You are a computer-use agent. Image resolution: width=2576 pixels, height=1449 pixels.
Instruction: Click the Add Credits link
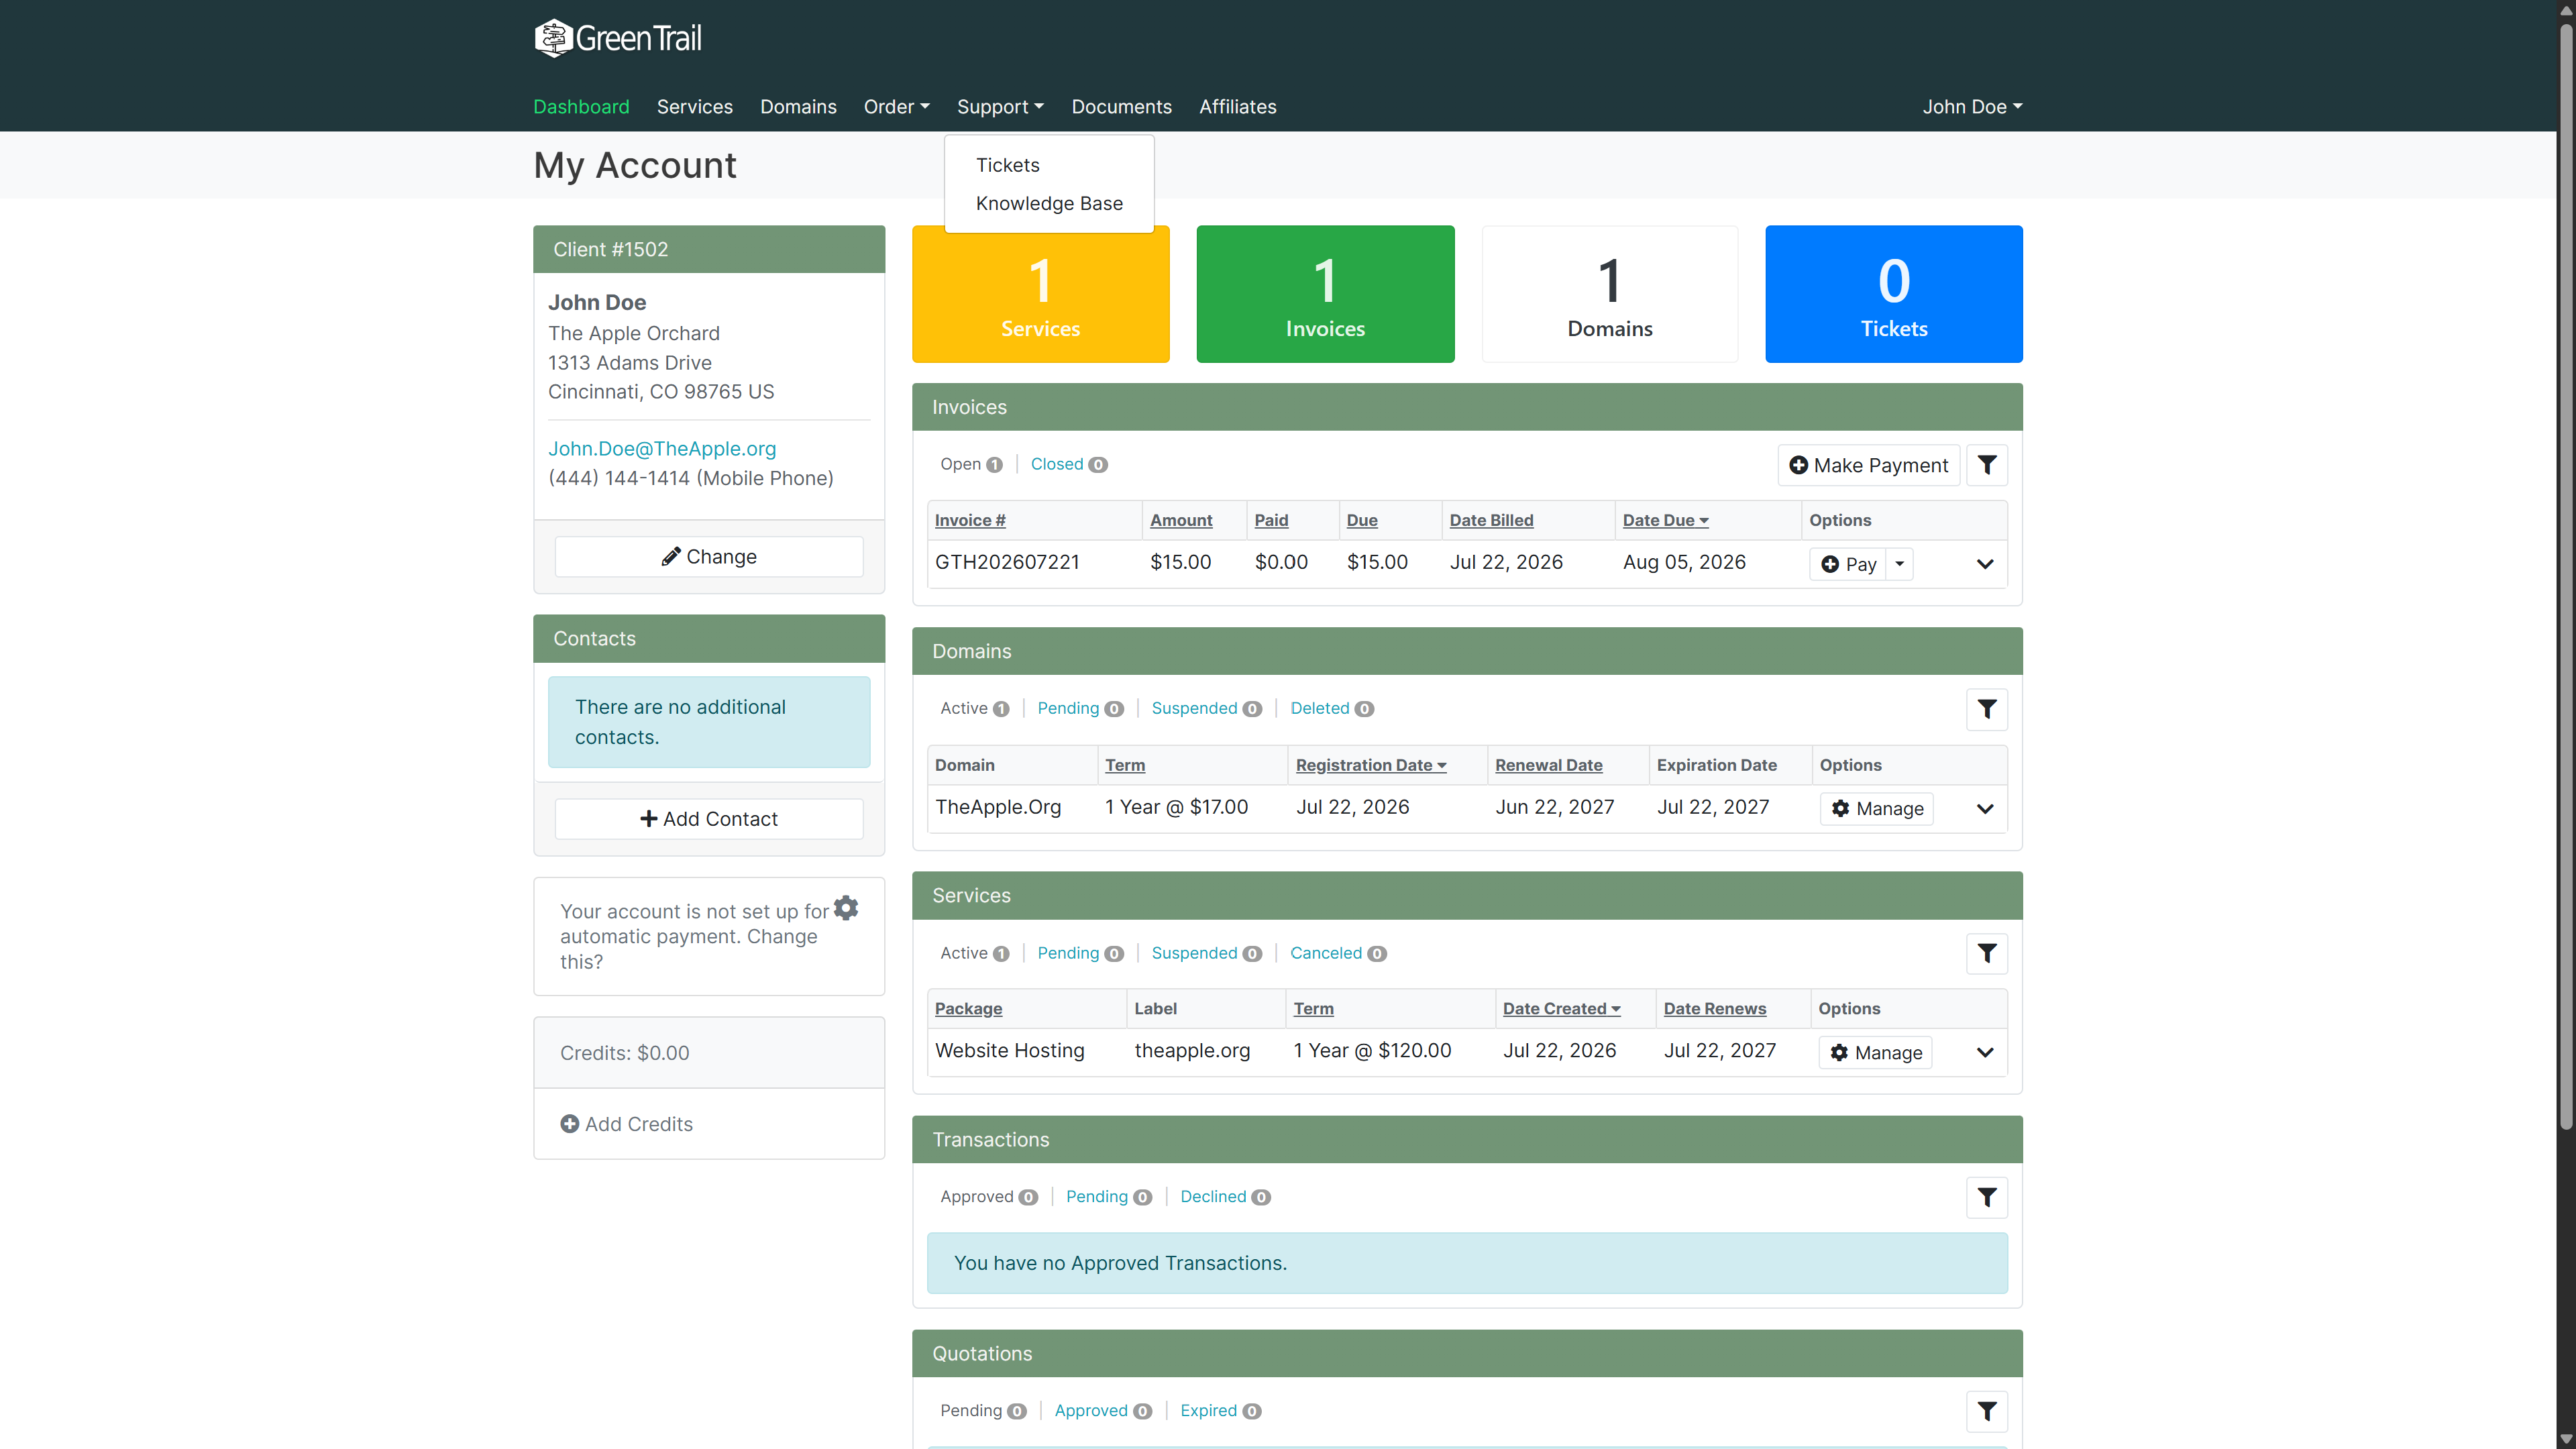tap(626, 1124)
